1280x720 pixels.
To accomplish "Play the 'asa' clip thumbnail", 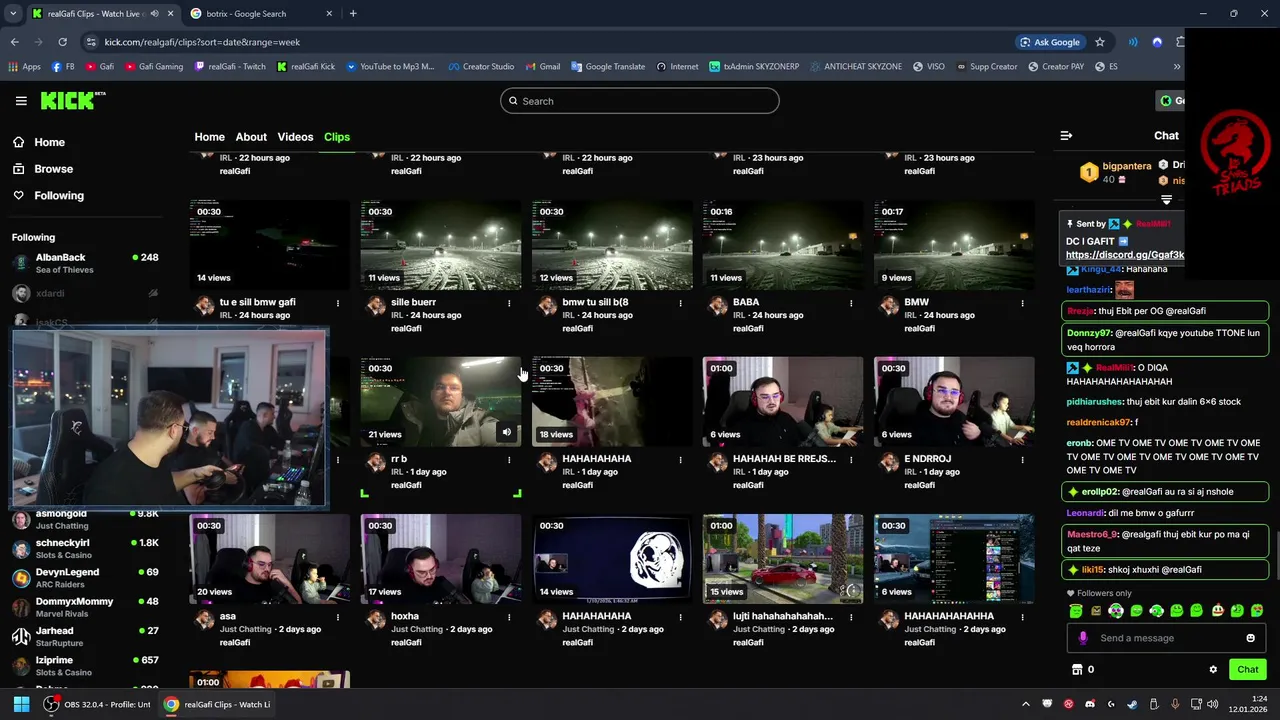I will (x=270, y=559).
